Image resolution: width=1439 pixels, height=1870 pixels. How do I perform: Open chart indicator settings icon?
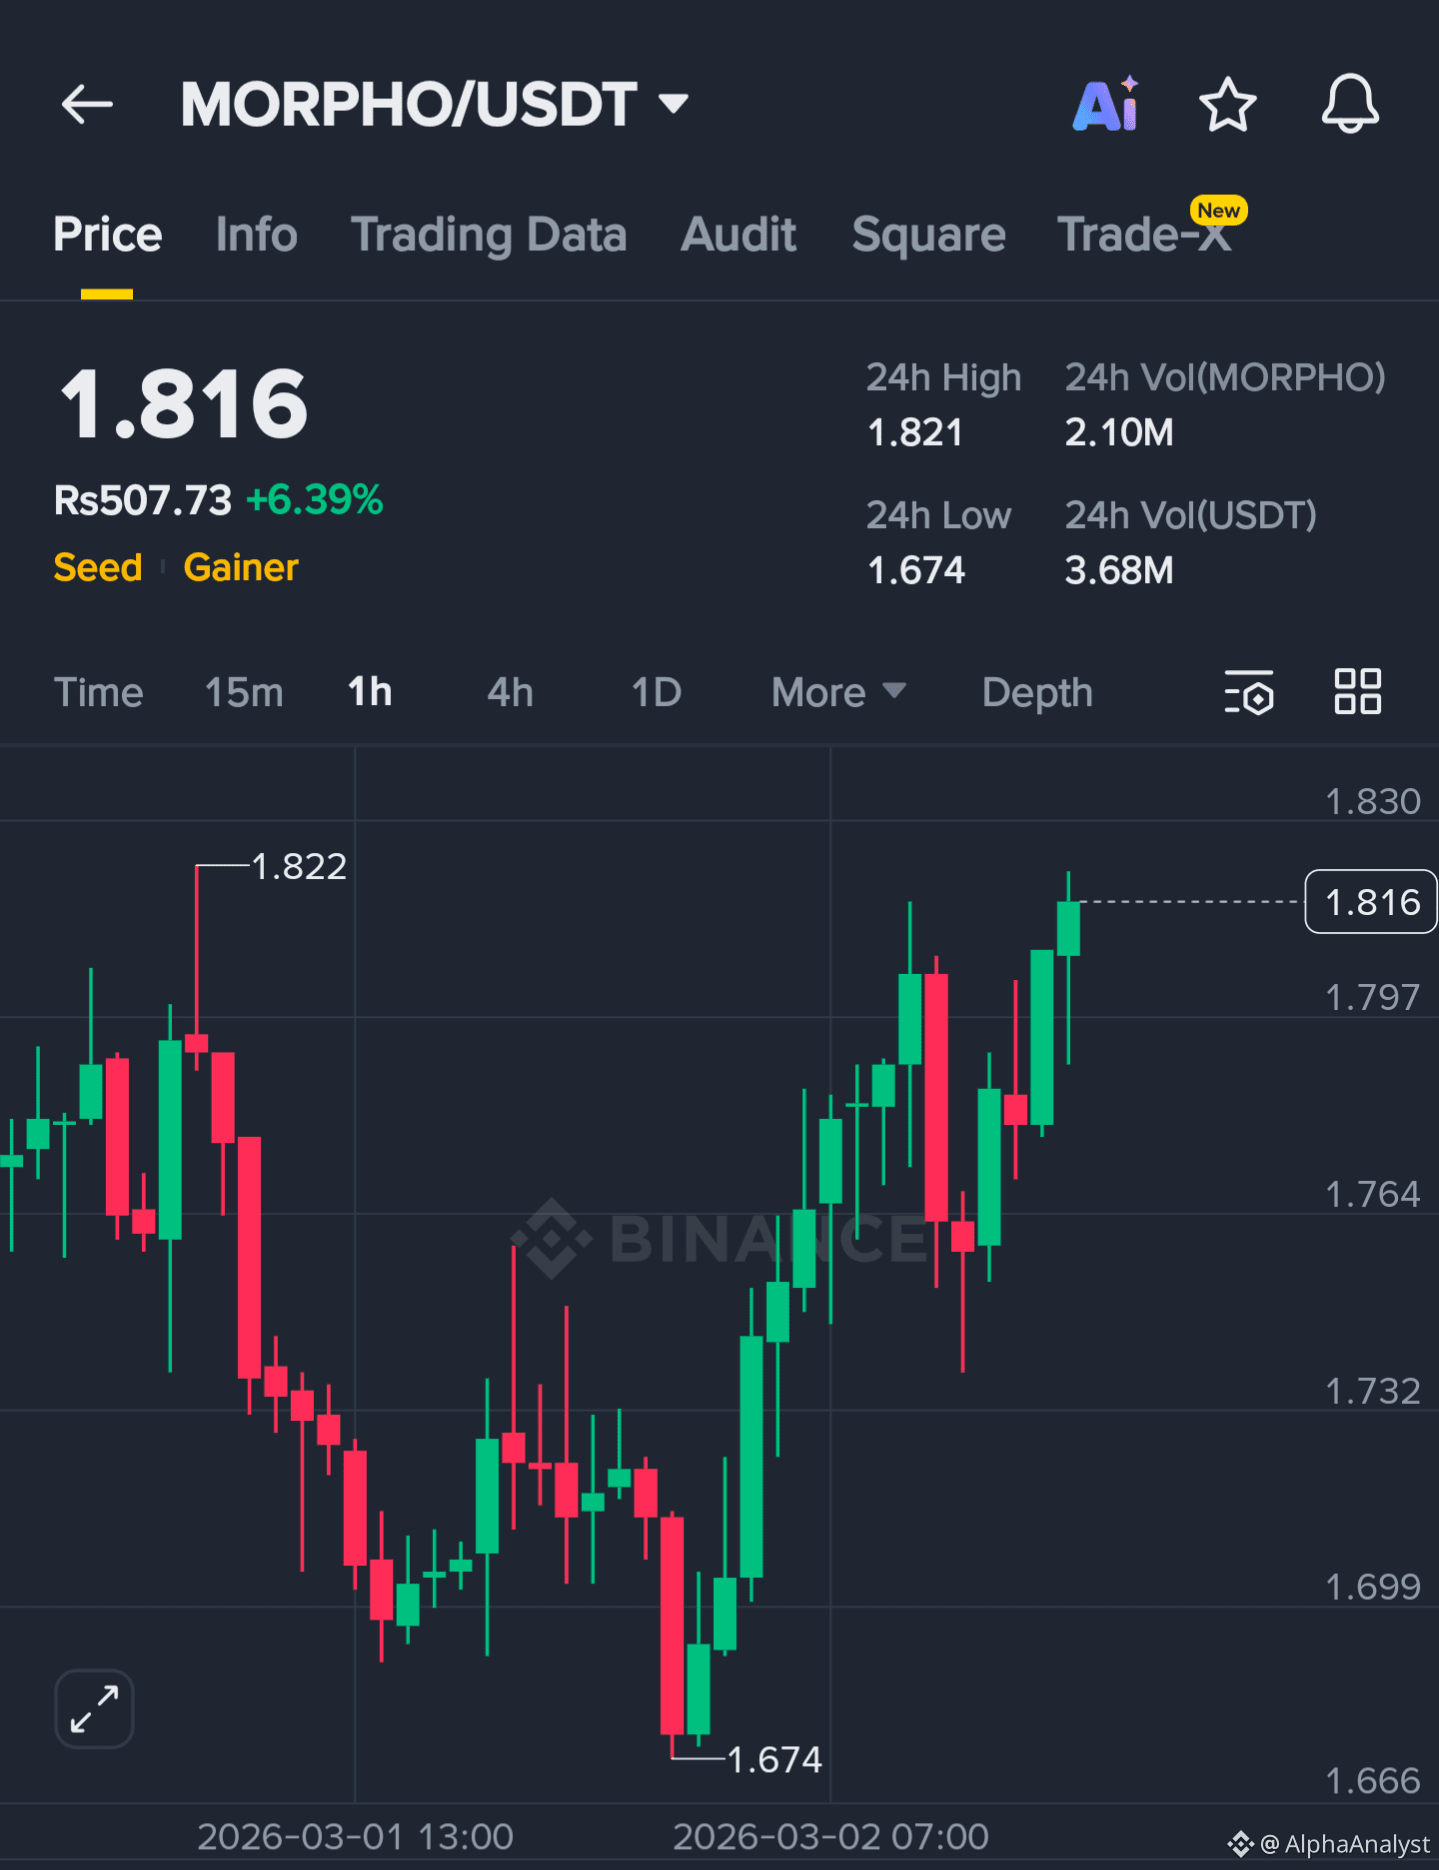tap(1249, 692)
